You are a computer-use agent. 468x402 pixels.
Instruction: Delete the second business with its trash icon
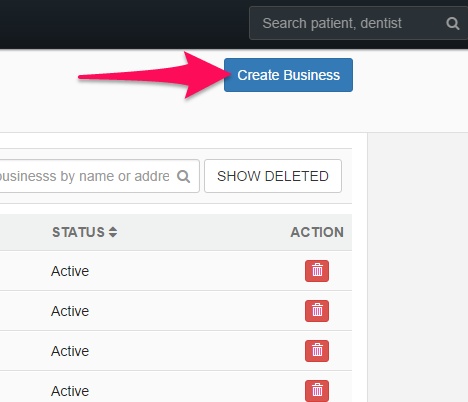click(x=317, y=311)
